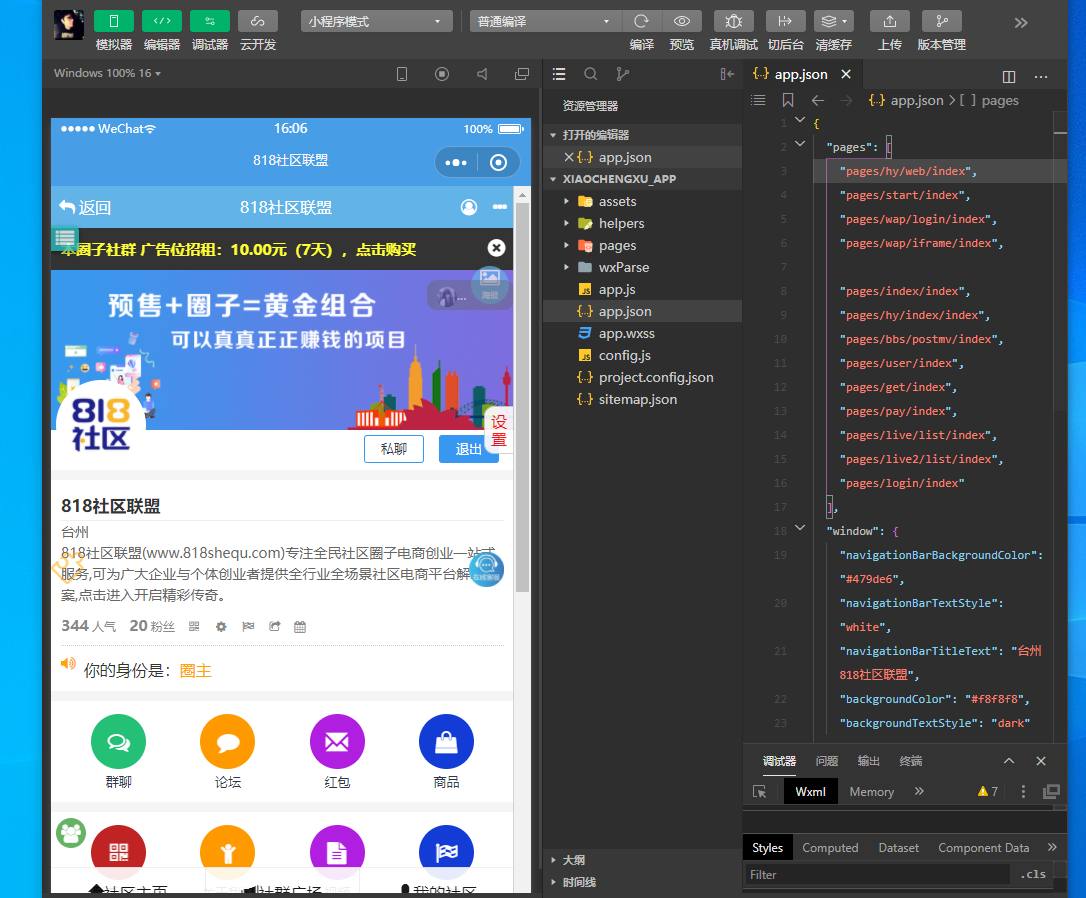Toggle the editor panel button
Viewport: 1086px width, 898px height.
click(162, 21)
